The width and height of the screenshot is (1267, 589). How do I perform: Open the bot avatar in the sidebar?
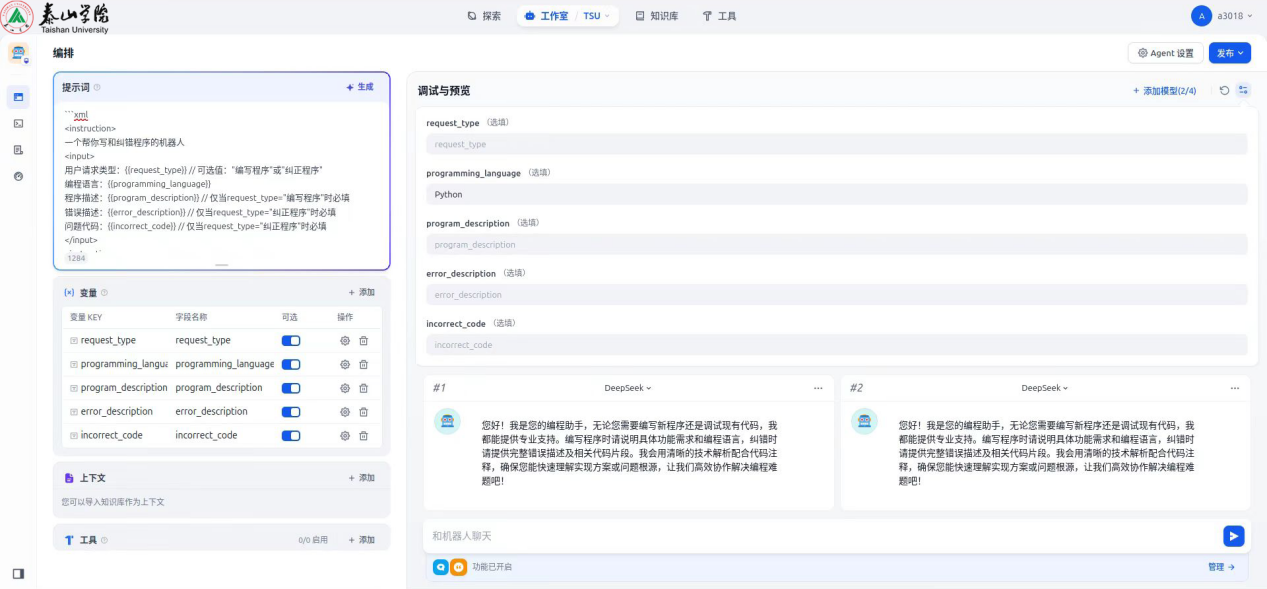[x=18, y=54]
